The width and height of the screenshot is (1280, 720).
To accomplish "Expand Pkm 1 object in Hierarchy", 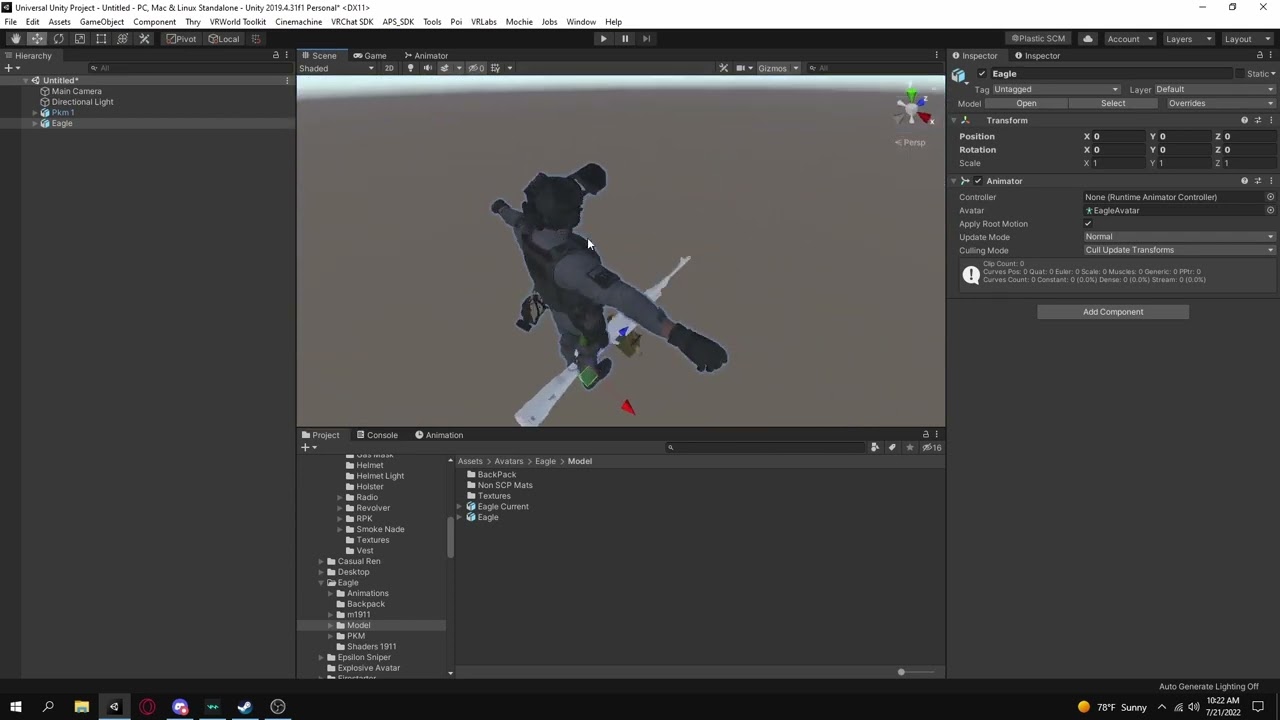I will [x=35, y=113].
